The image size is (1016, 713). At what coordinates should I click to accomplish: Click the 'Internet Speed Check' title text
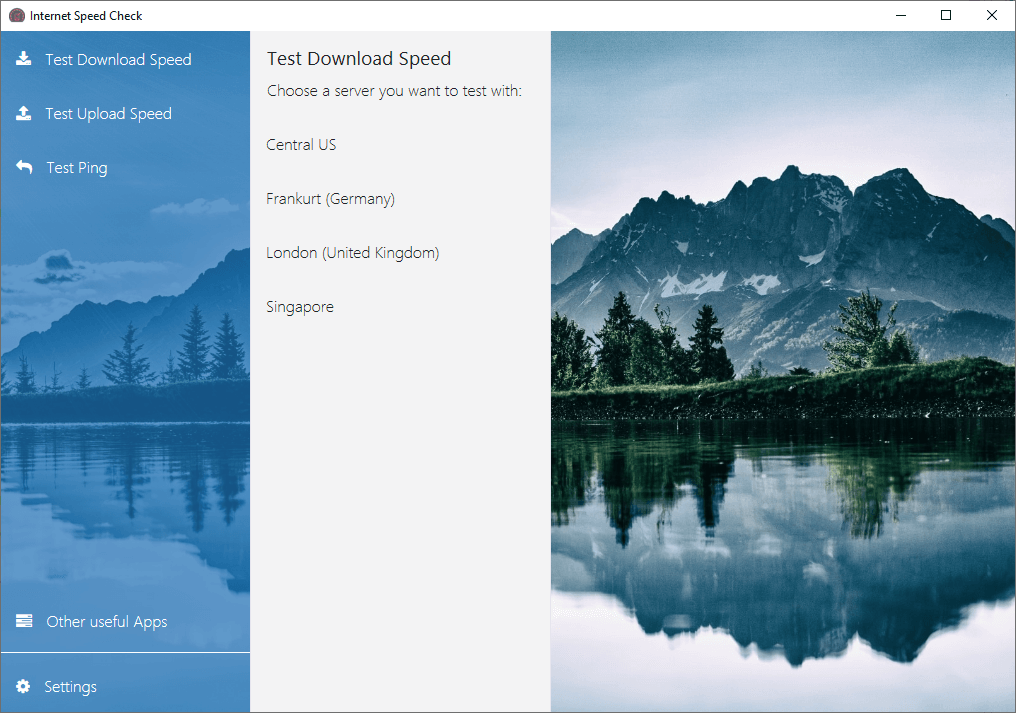(x=86, y=16)
